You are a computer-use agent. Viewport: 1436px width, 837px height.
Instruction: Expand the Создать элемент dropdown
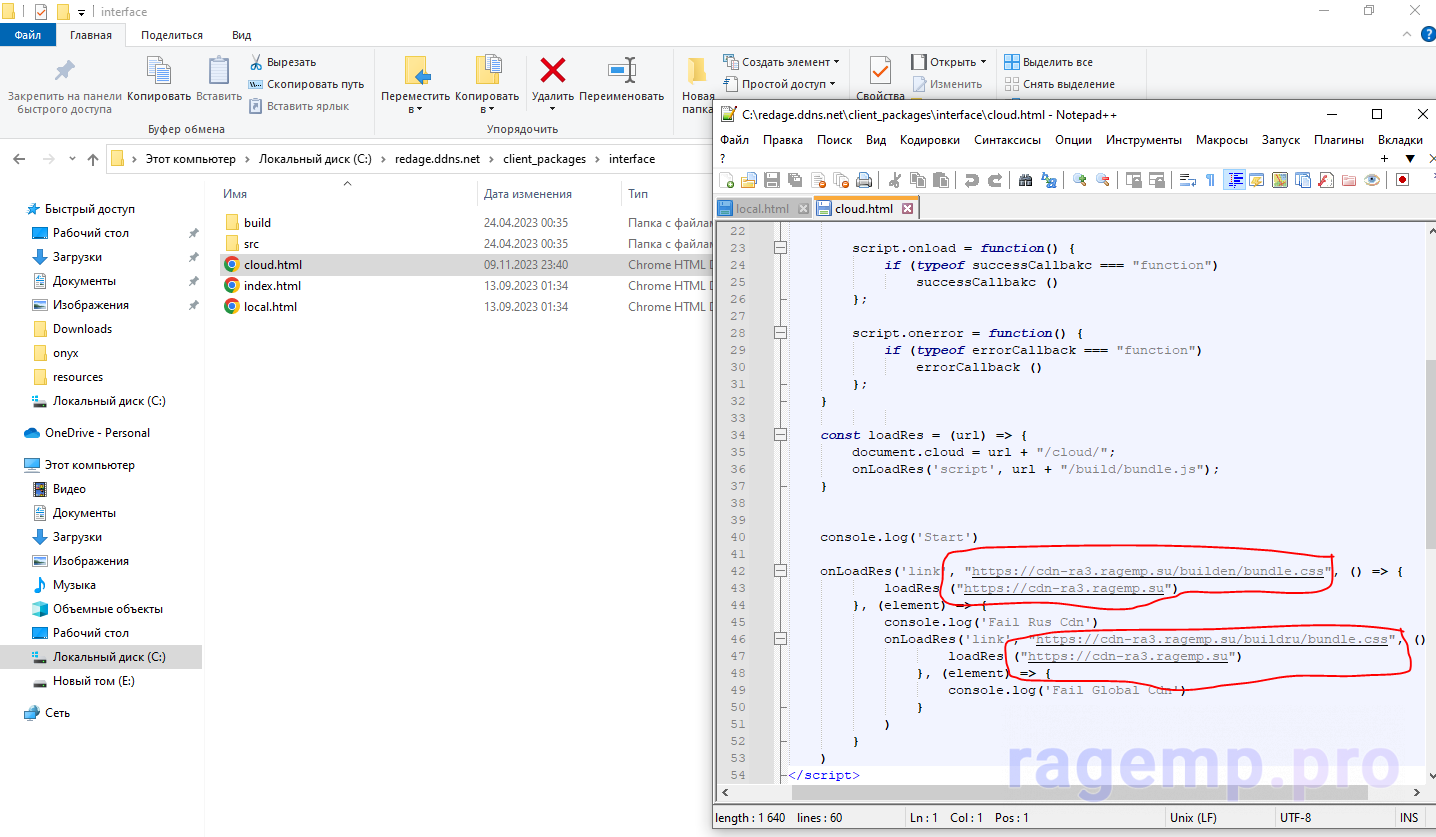coord(780,62)
